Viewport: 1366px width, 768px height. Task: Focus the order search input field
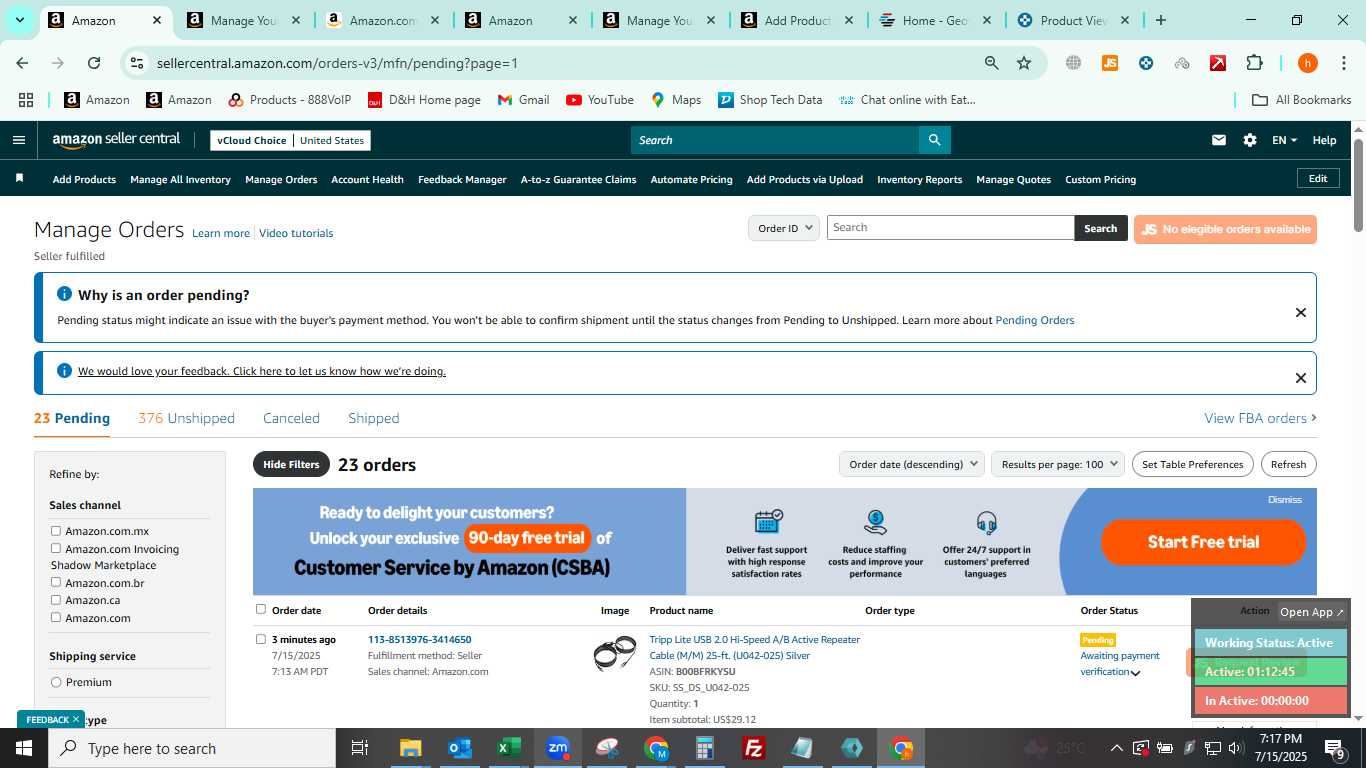(x=950, y=227)
